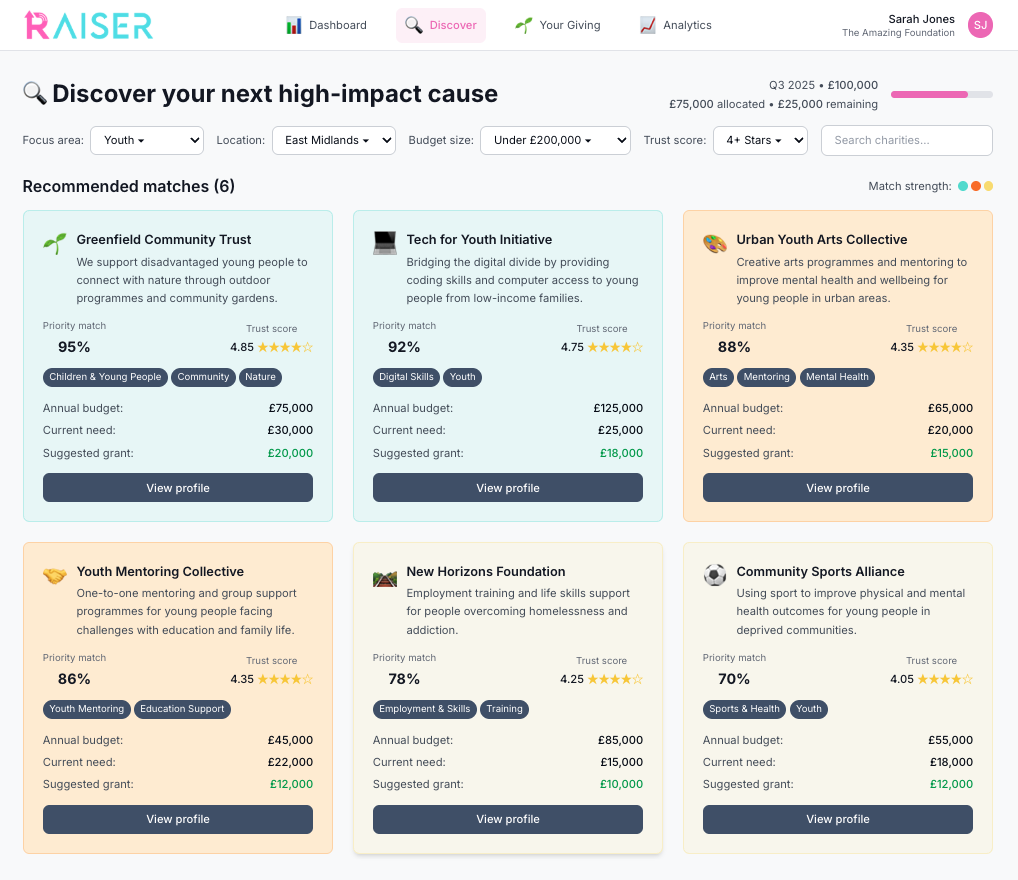The image size is (1018, 880).
Task: Click the Mental Health tag
Action: 837,377
